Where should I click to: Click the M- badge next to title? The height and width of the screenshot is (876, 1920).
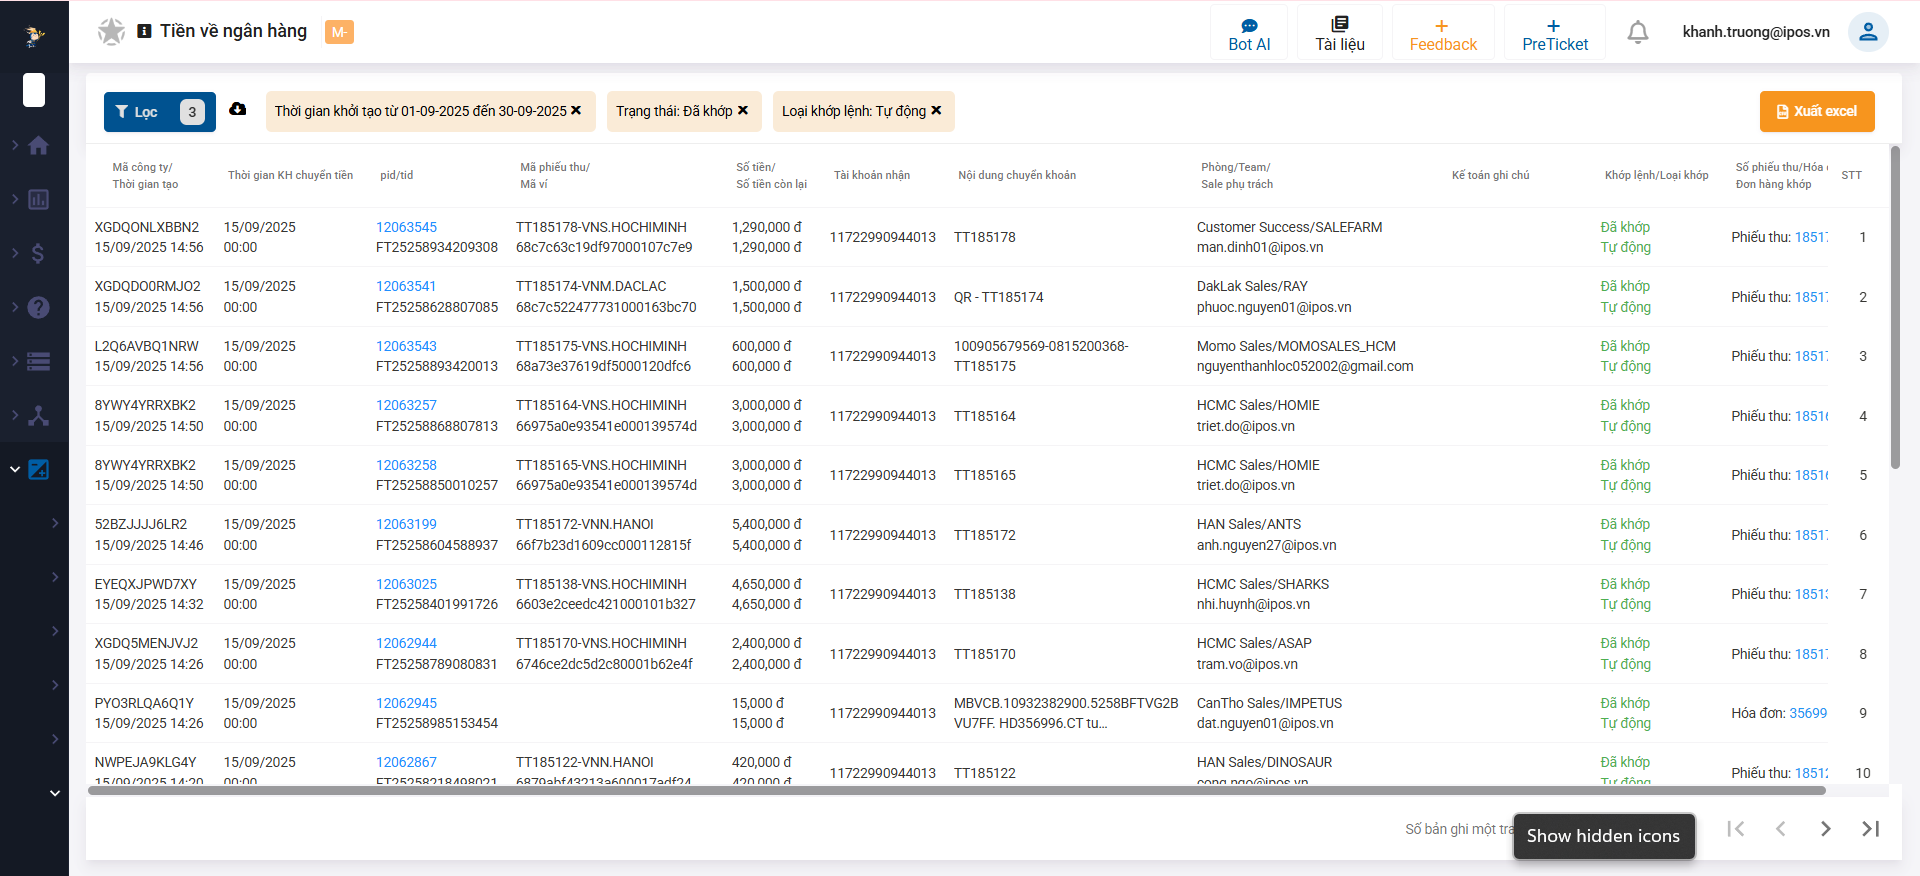tap(339, 32)
